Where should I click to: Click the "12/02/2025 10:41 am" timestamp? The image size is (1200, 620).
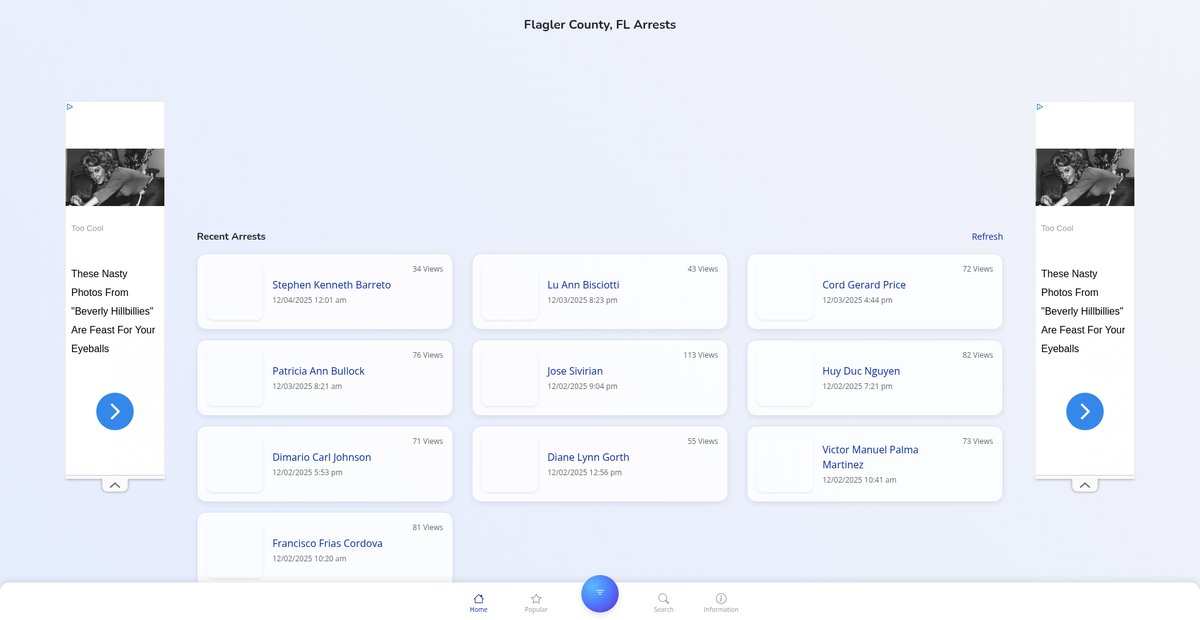click(859, 480)
